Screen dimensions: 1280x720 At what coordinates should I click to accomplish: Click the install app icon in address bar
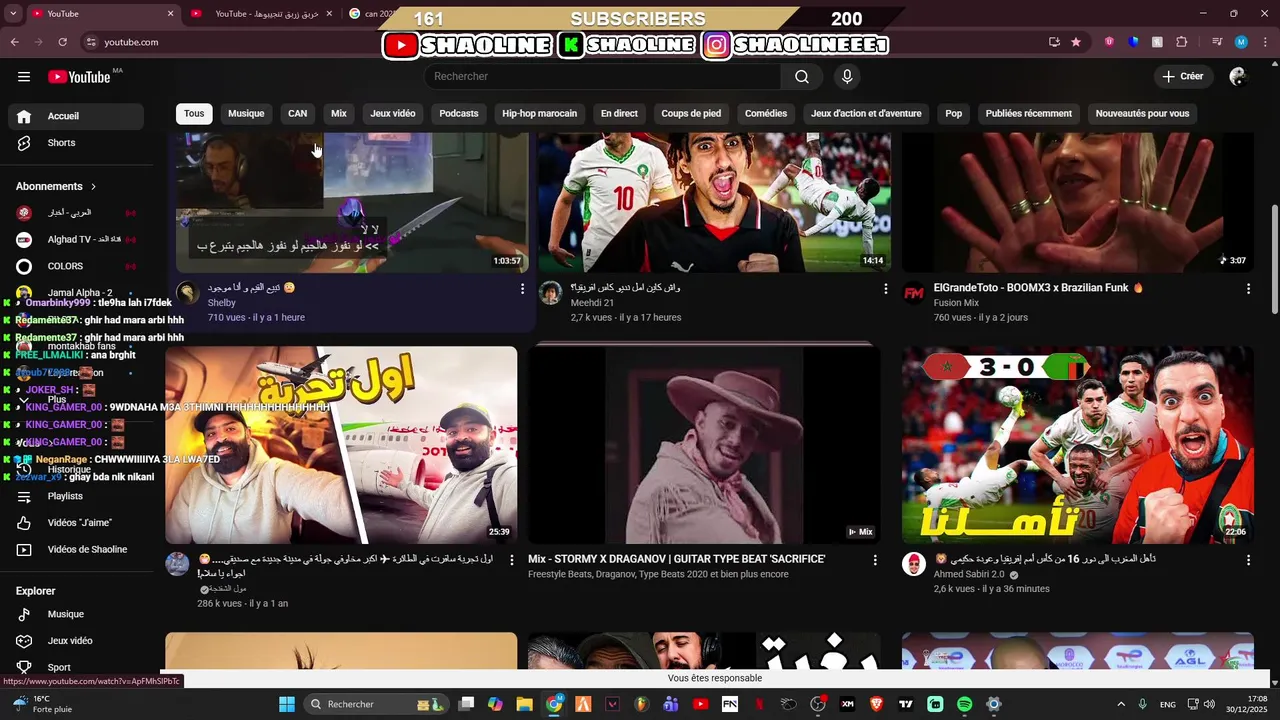pos(1054,42)
